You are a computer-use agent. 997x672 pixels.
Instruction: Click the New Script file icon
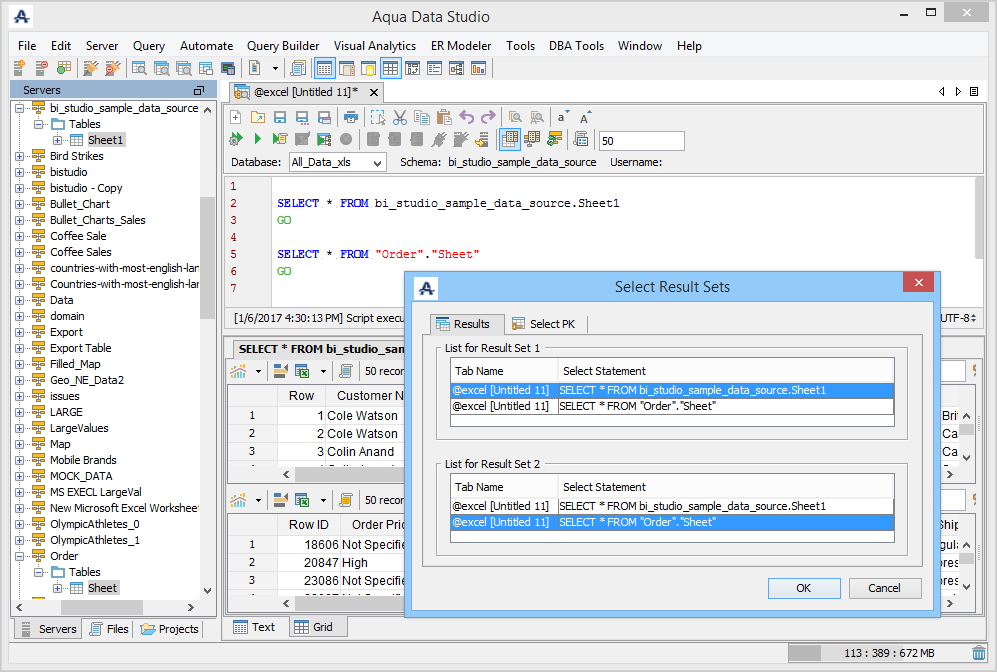tap(236, 117)
